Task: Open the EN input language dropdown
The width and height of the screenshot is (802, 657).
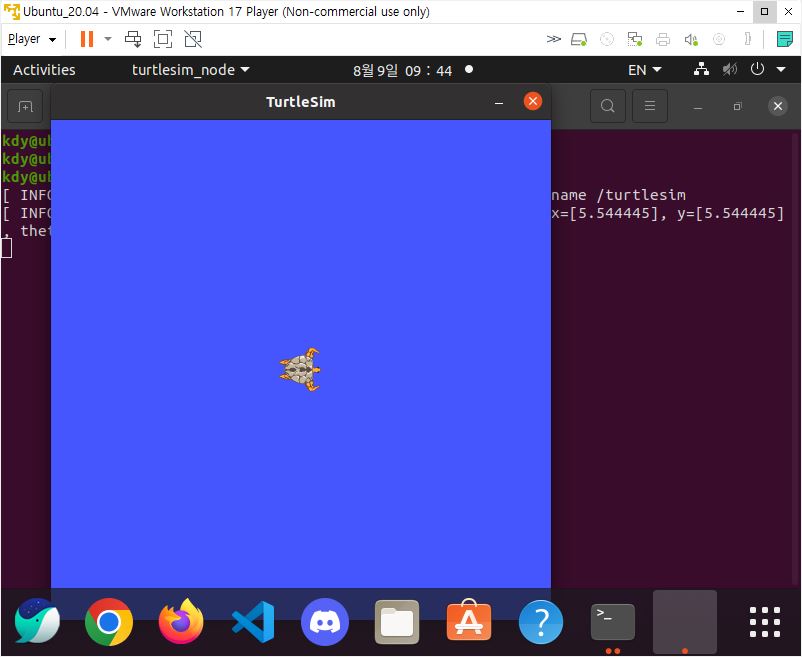Action: (x=644, y=70)
